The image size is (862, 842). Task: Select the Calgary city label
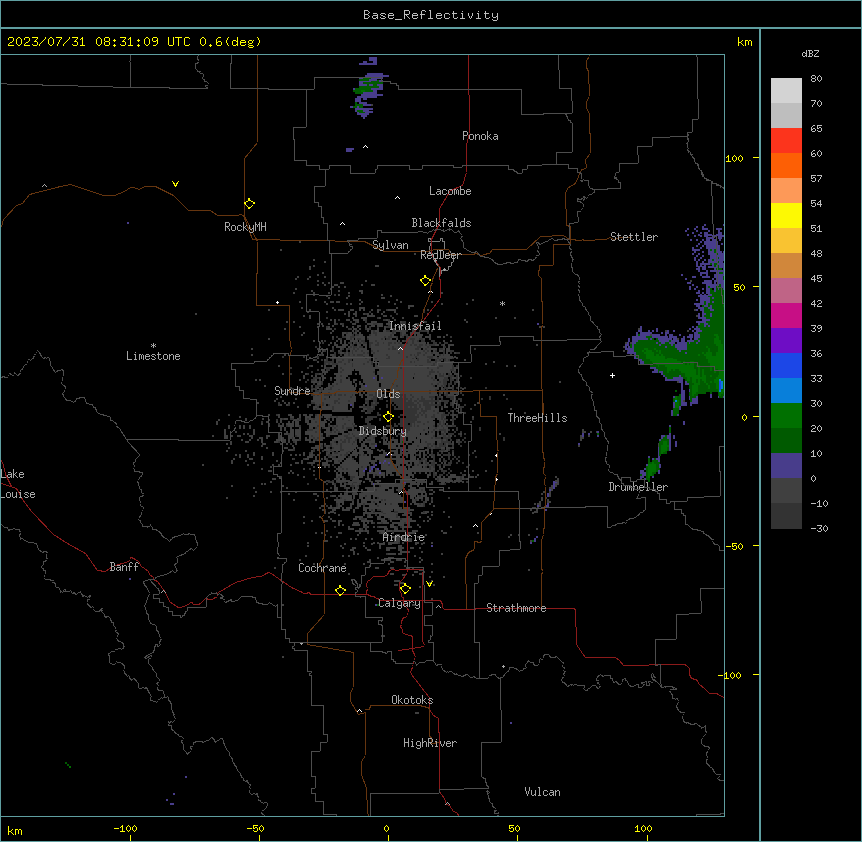pos(399,603)
